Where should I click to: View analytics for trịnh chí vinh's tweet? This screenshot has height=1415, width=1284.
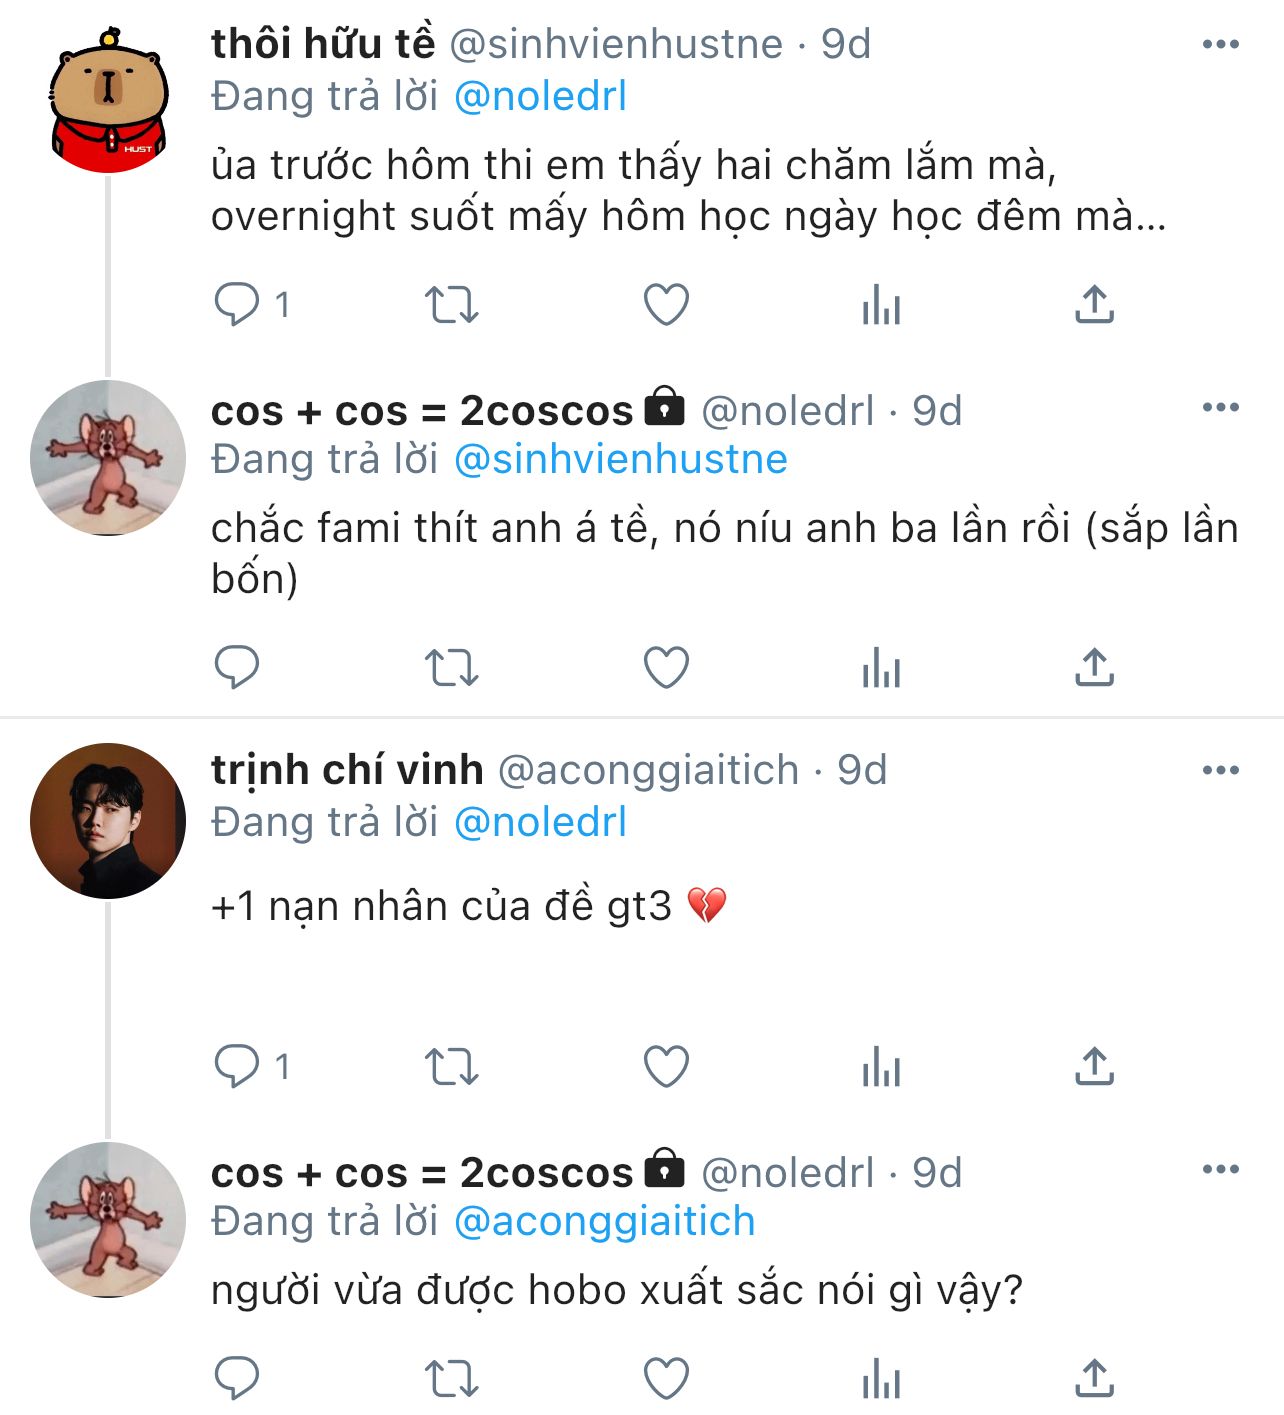pos(881,1067)
